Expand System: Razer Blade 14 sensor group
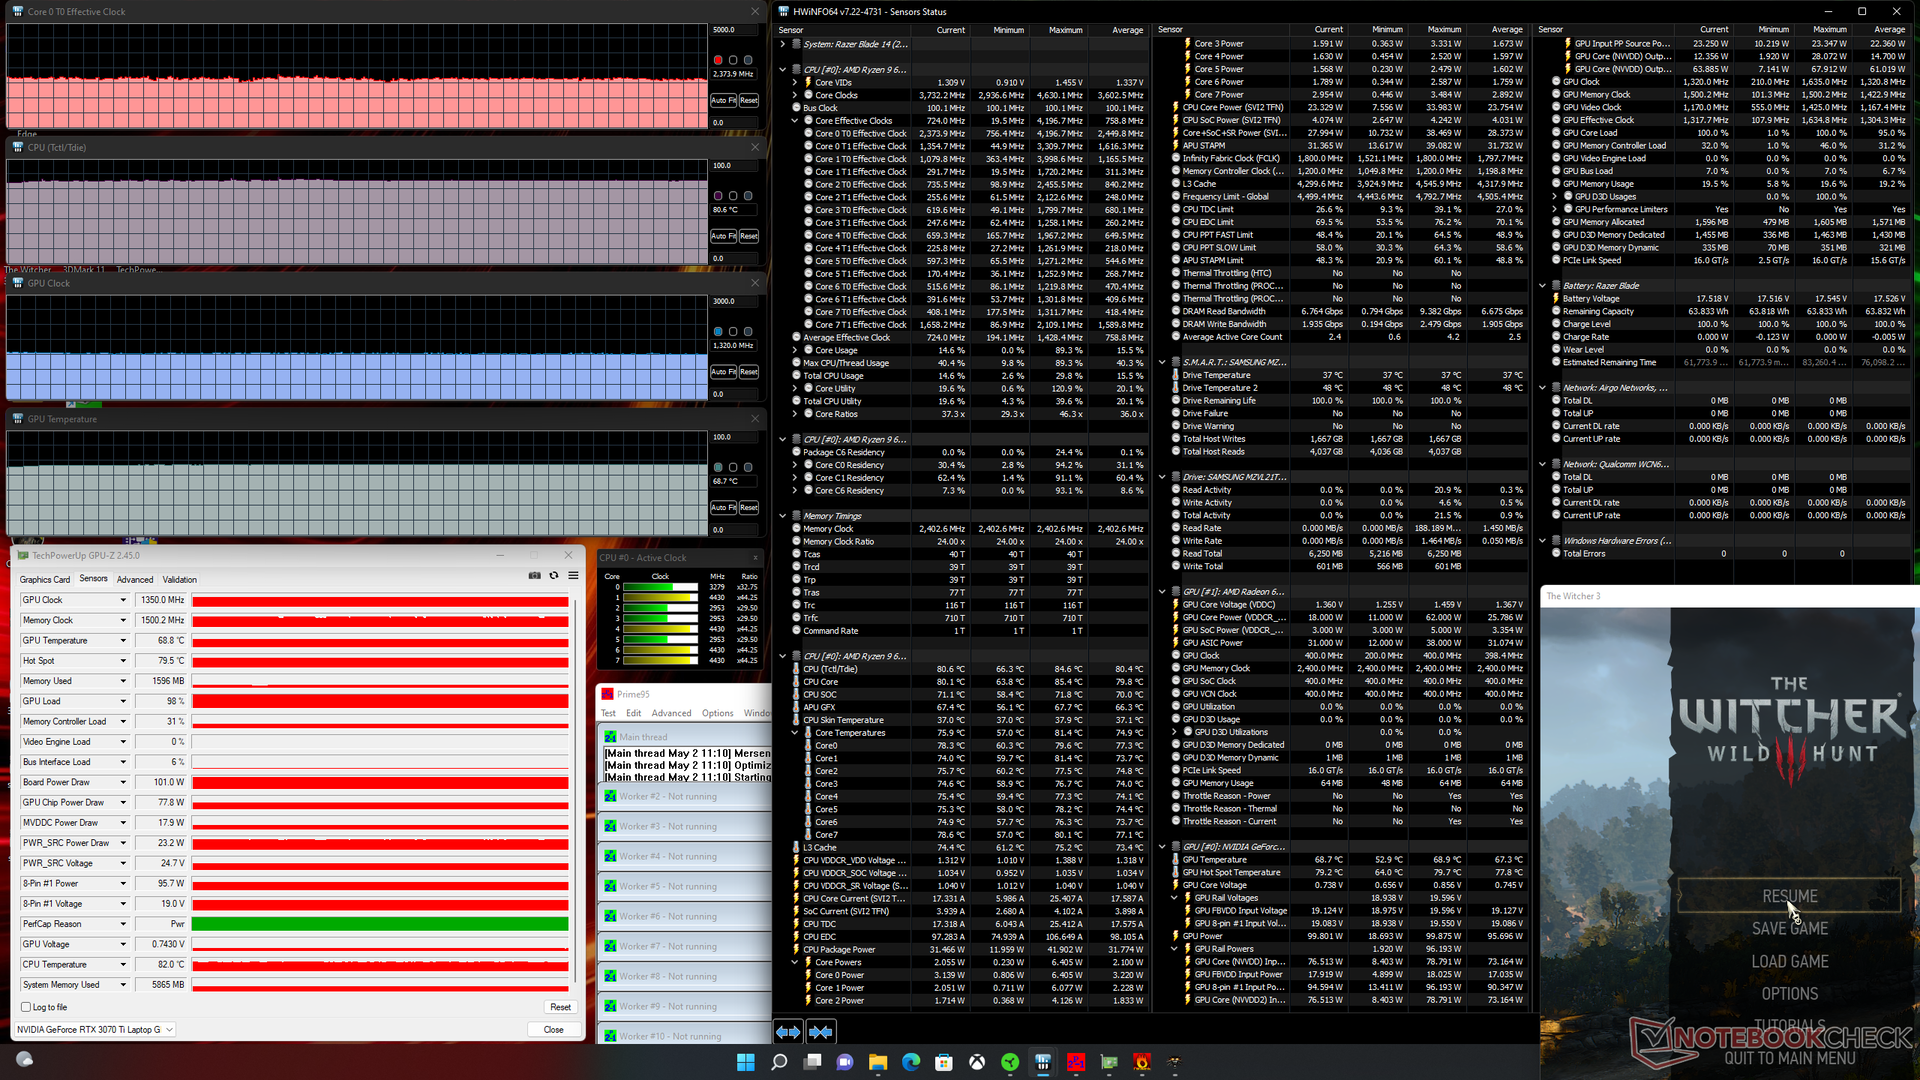The image size is (1920, 1080). tap(783, 44)
